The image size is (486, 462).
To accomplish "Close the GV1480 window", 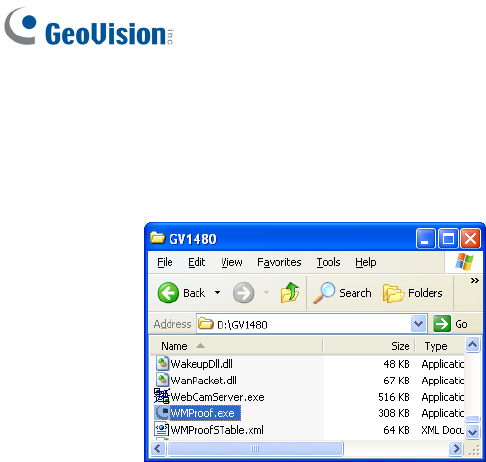I will [x=470, y=239].
